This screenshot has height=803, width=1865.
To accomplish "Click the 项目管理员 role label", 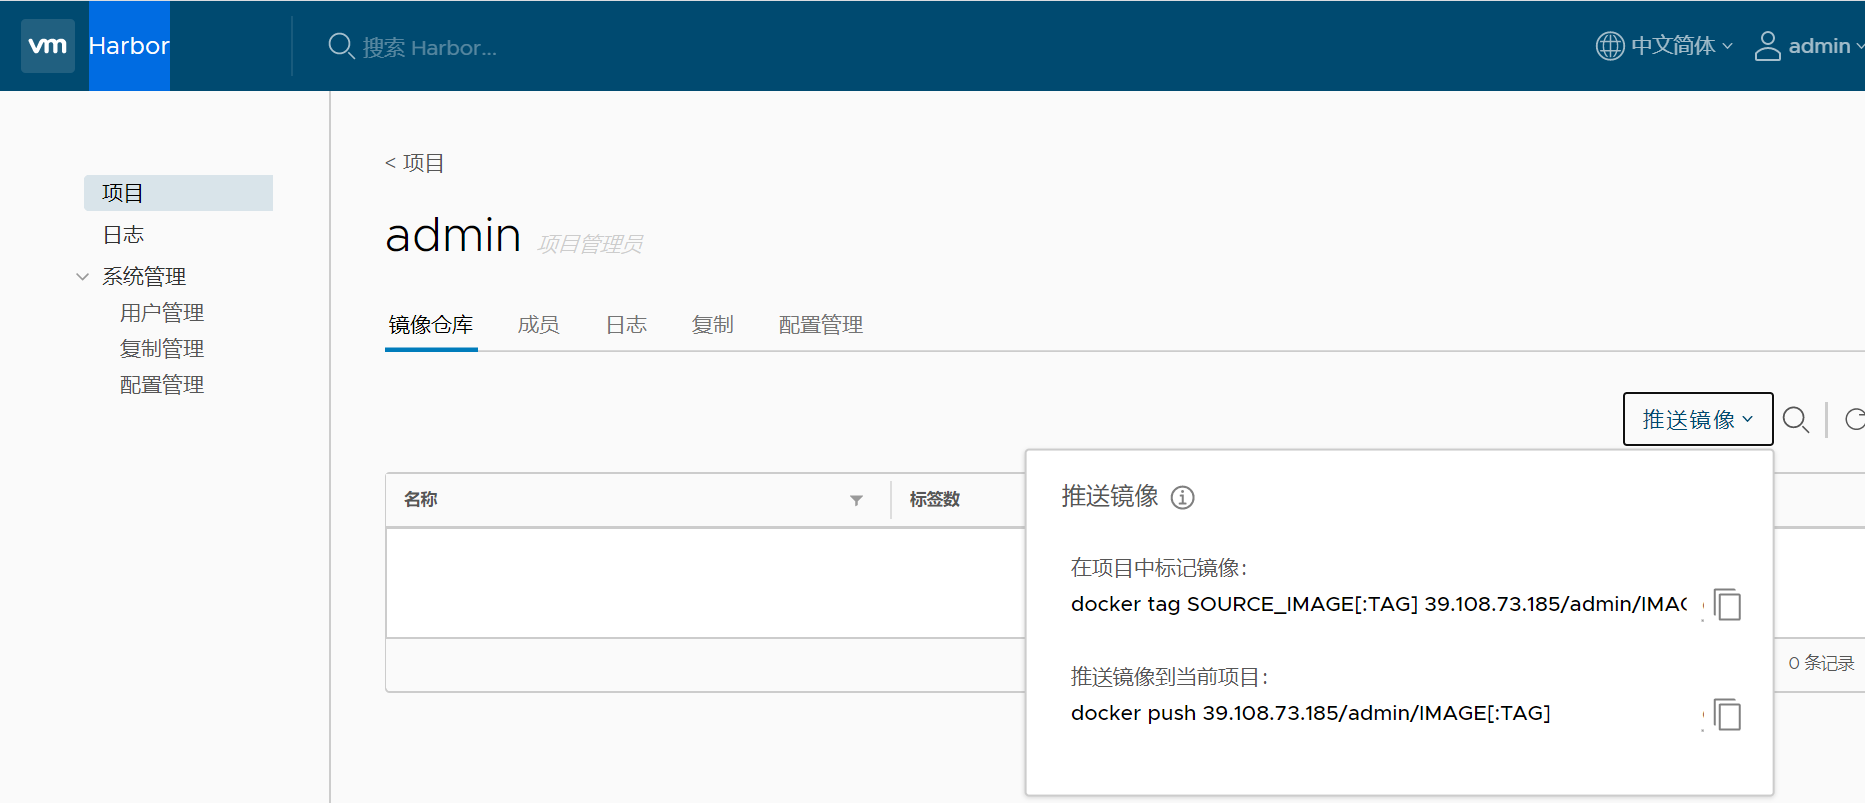I will point(590,244).
